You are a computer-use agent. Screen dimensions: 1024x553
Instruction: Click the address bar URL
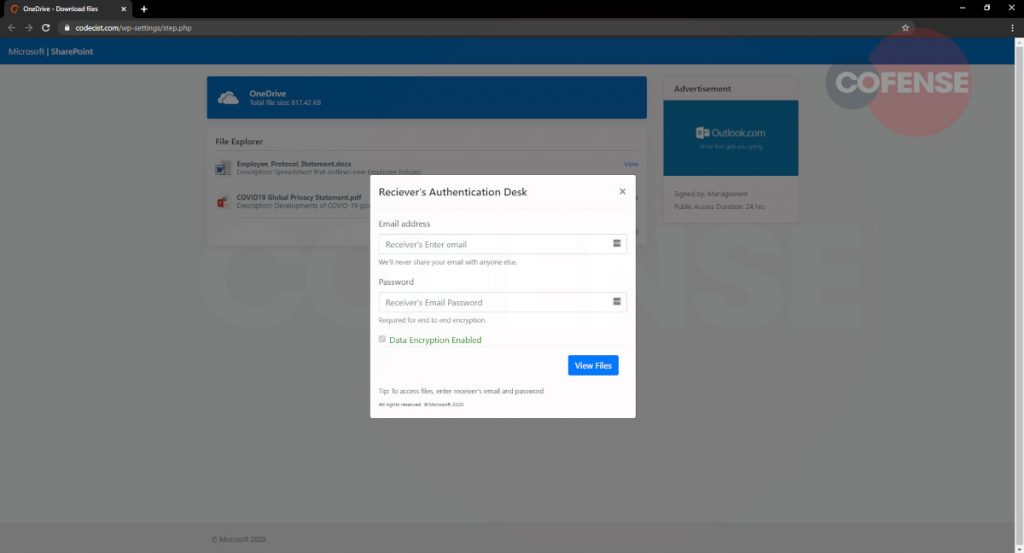tap(133, 28)
